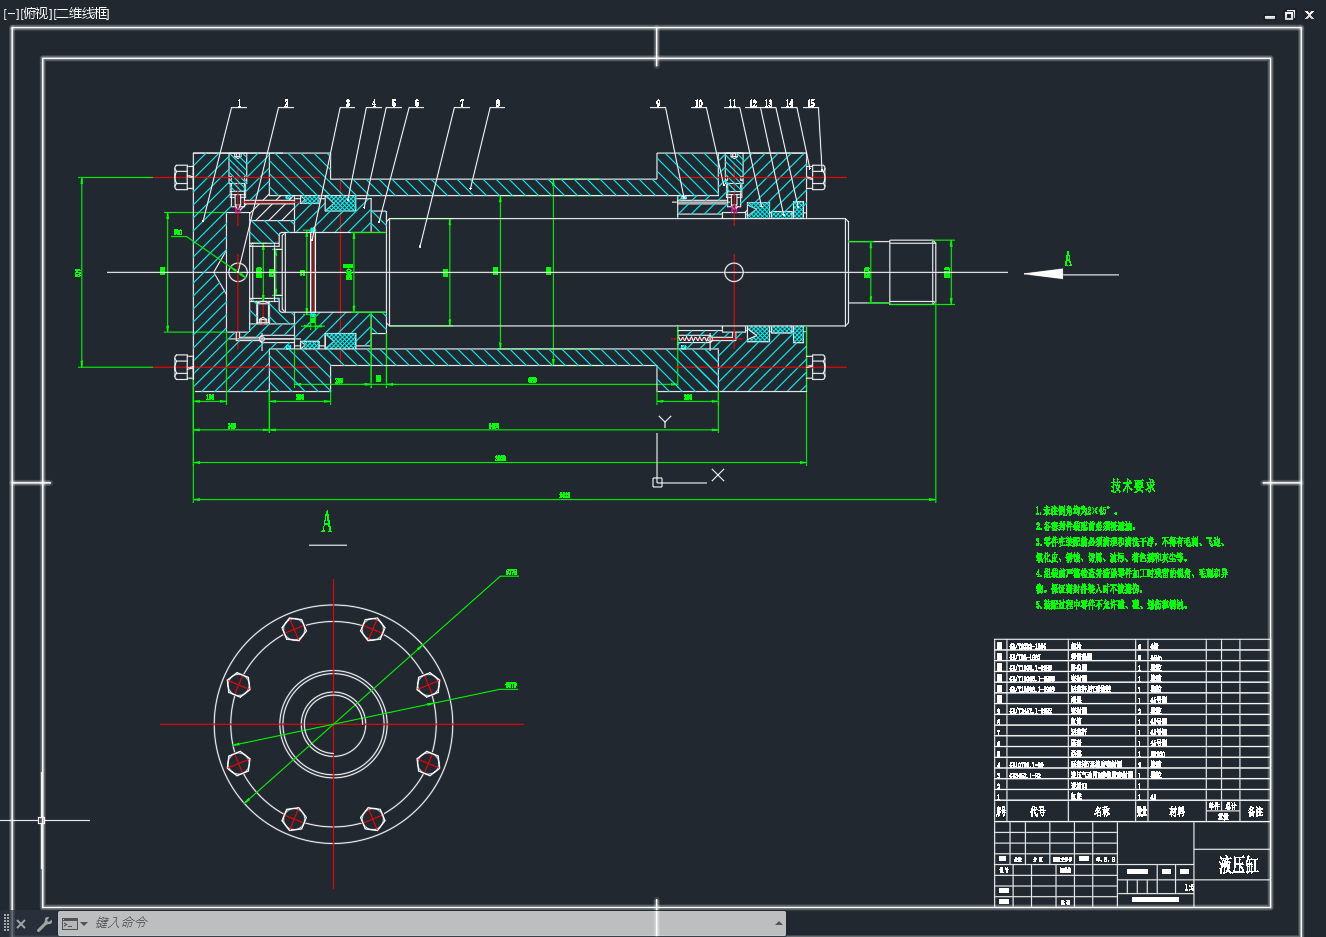Restore down the drawing viewport window
The image size is (1326, 937).
point(1290,15)
